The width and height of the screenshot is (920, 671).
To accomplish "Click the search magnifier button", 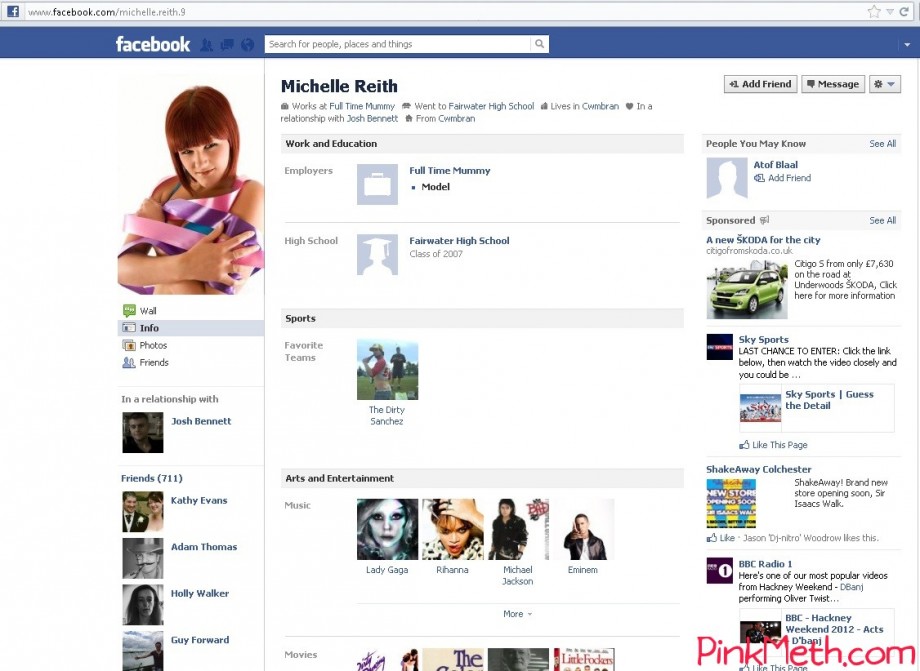I will click(539, 44).
